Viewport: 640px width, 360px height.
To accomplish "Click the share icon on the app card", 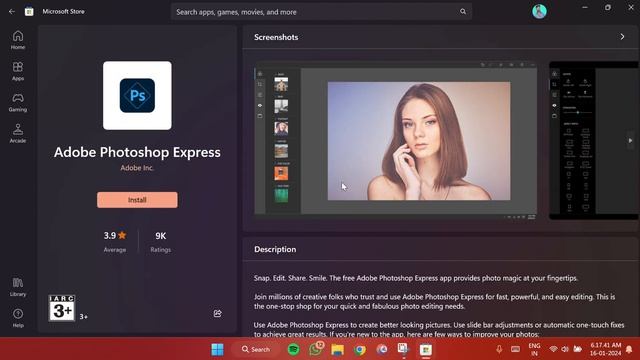I will click(218, 313).
